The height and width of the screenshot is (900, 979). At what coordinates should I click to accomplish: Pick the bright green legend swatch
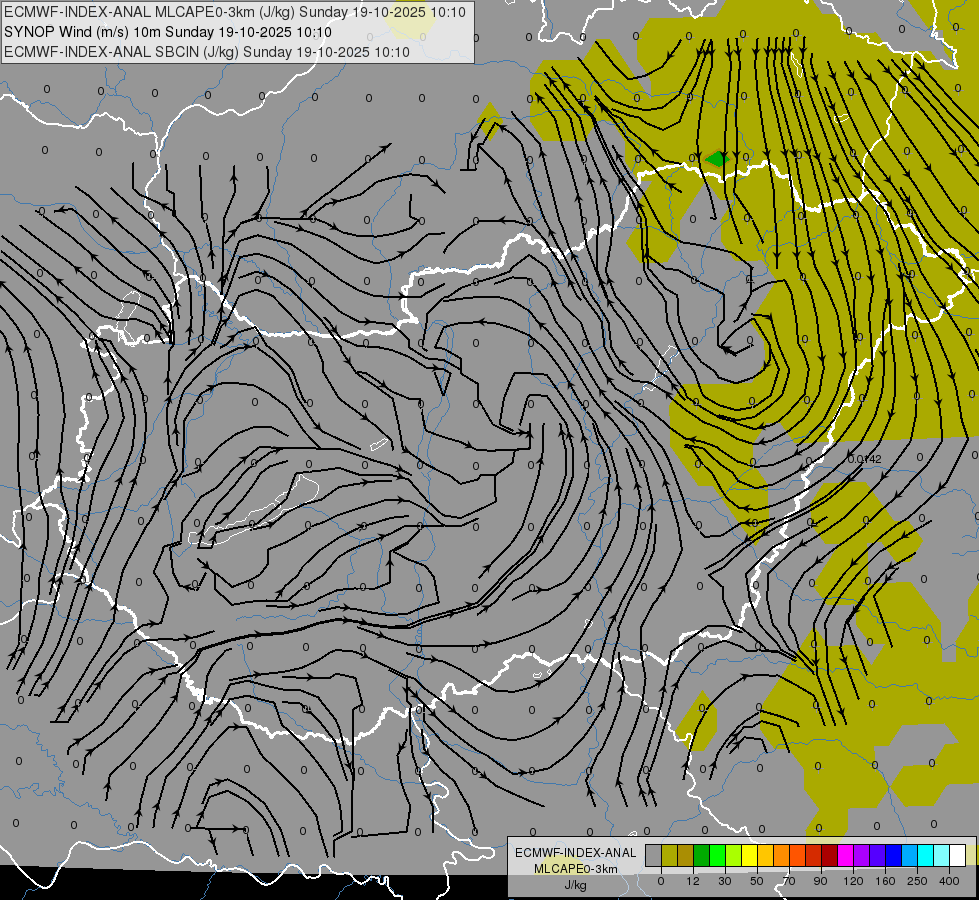pos(718,855)
